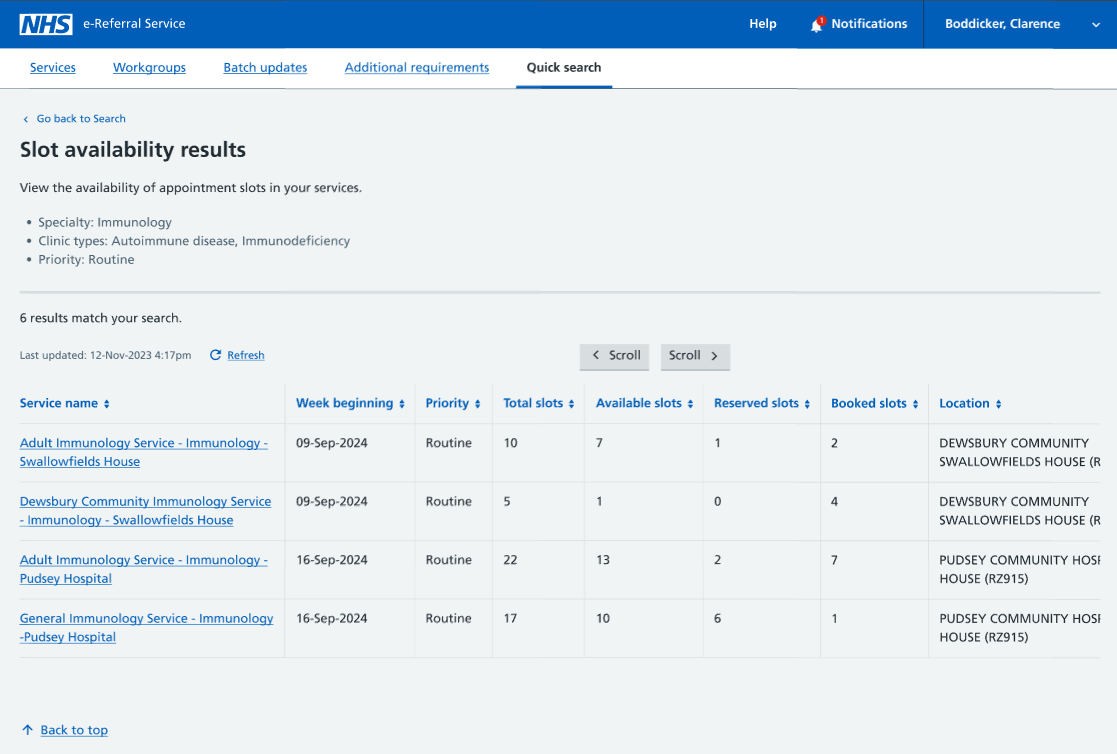Sort by Priority column arrows
Image resolution: width=1117 pixels, height=754 pixels.
(477, 404)
